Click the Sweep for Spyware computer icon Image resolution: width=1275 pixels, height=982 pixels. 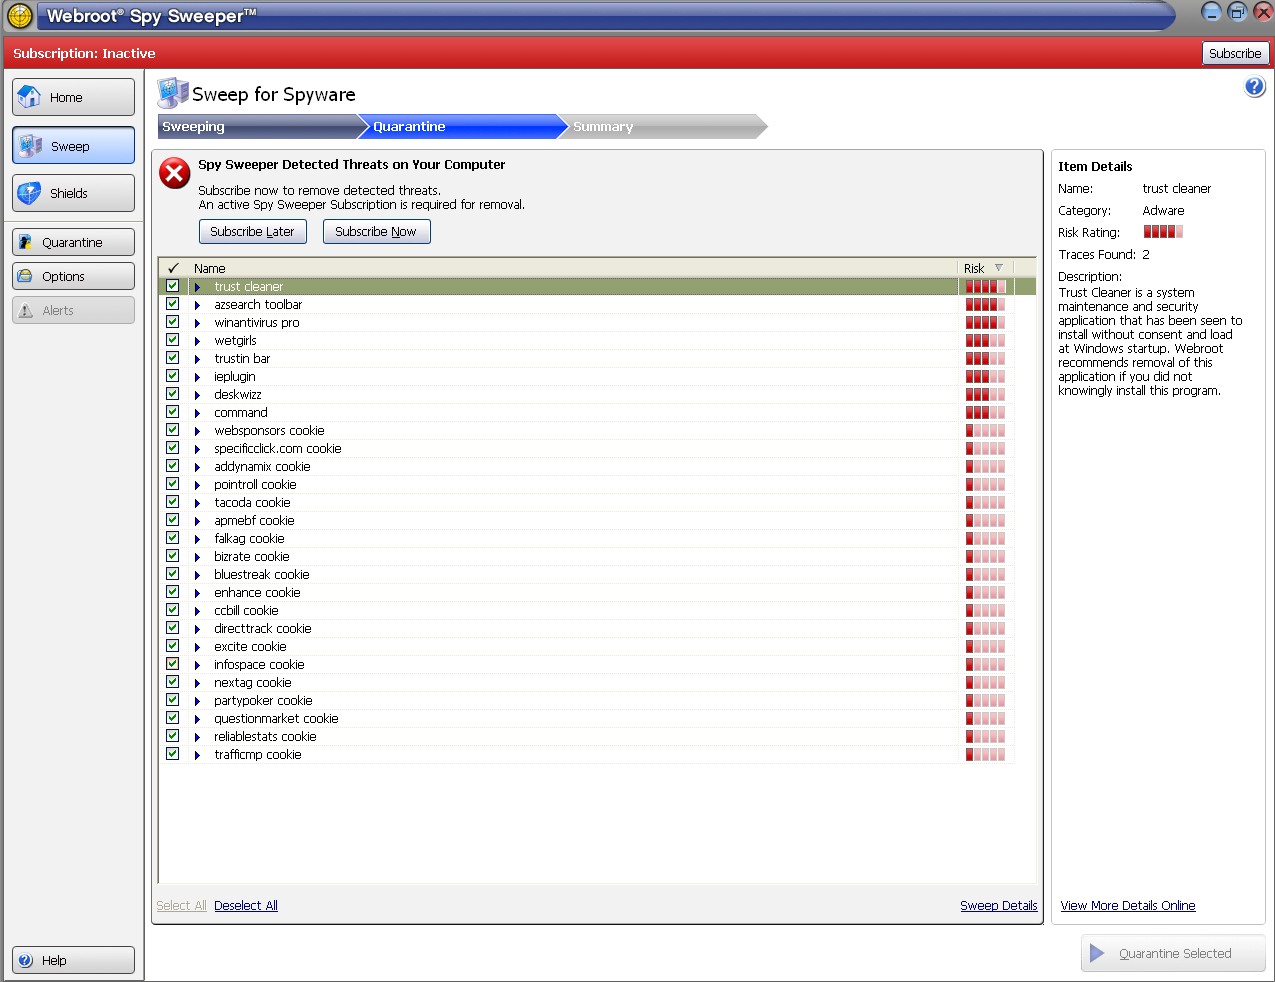[x=172, y=93]
